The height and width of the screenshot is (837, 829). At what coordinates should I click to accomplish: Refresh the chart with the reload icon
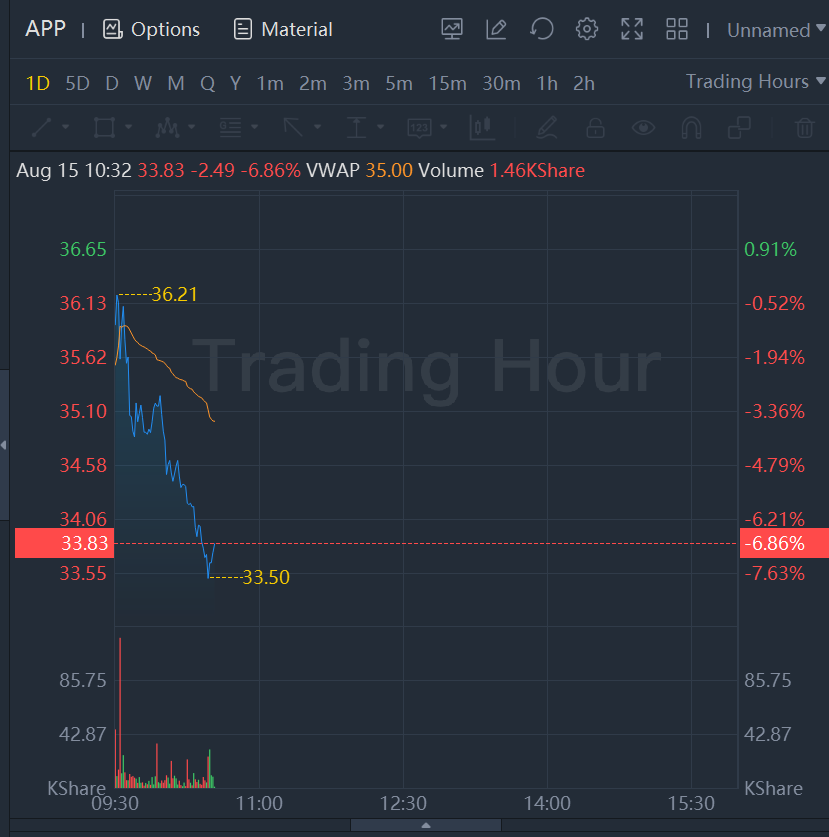542,29
